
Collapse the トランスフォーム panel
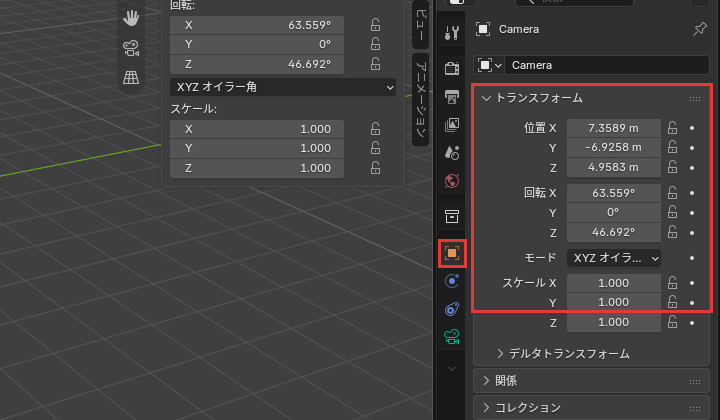pyautogui.click(x=486, y=98)
